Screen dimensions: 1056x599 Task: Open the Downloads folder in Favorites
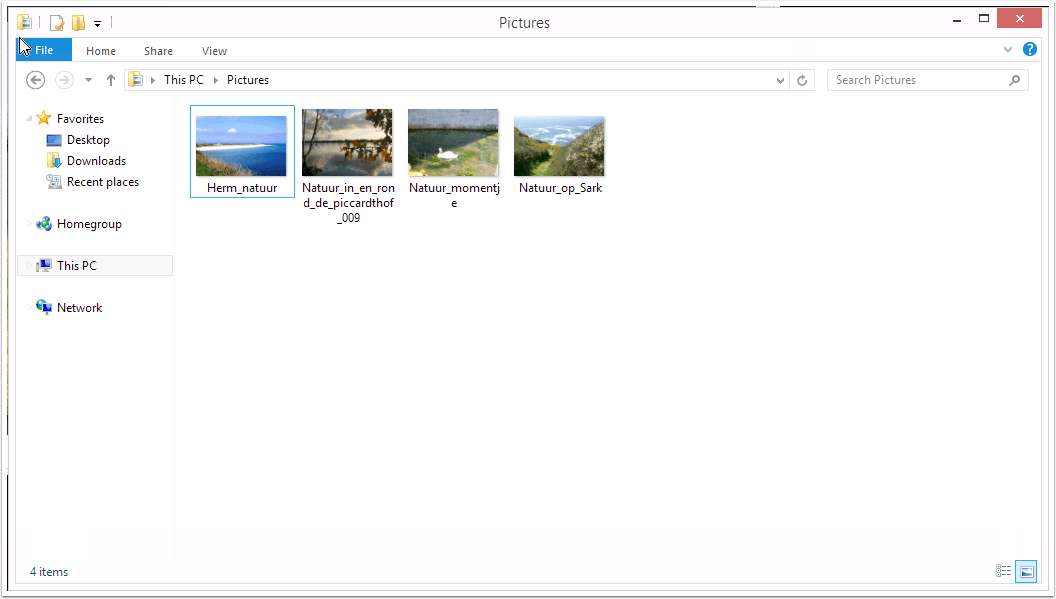[95, 161]
